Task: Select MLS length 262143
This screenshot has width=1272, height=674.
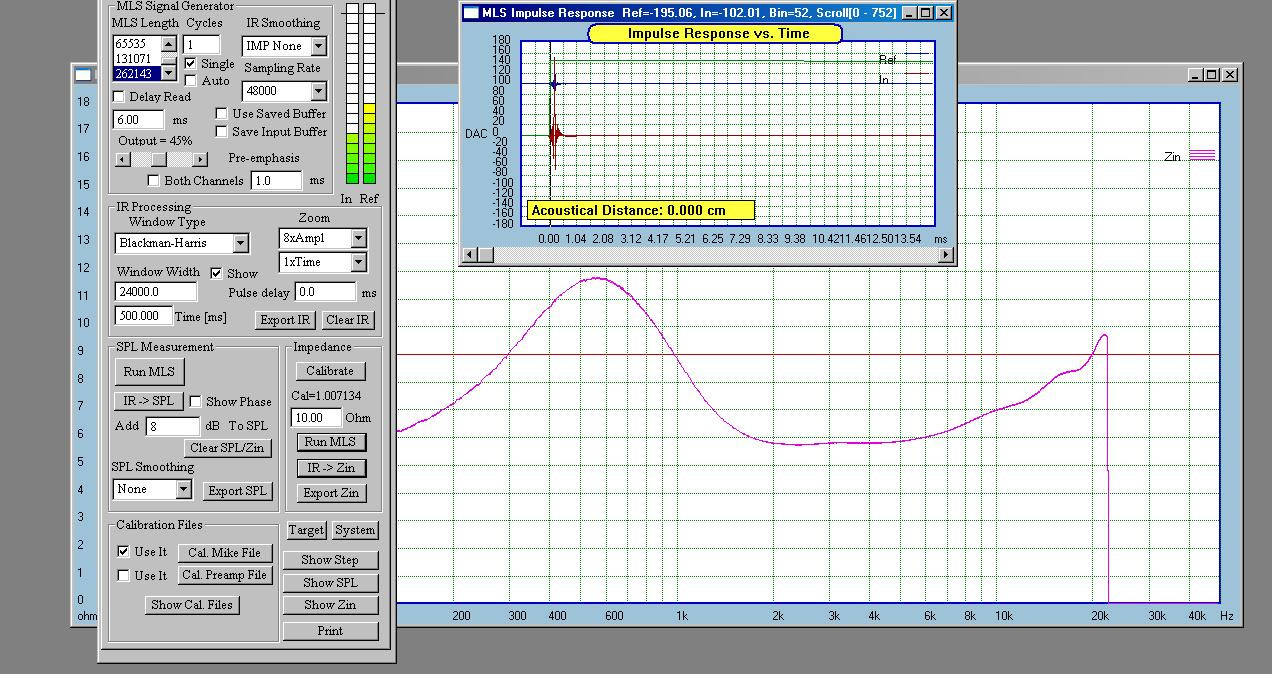Action: pyautogui.click(x=136, y=73)
